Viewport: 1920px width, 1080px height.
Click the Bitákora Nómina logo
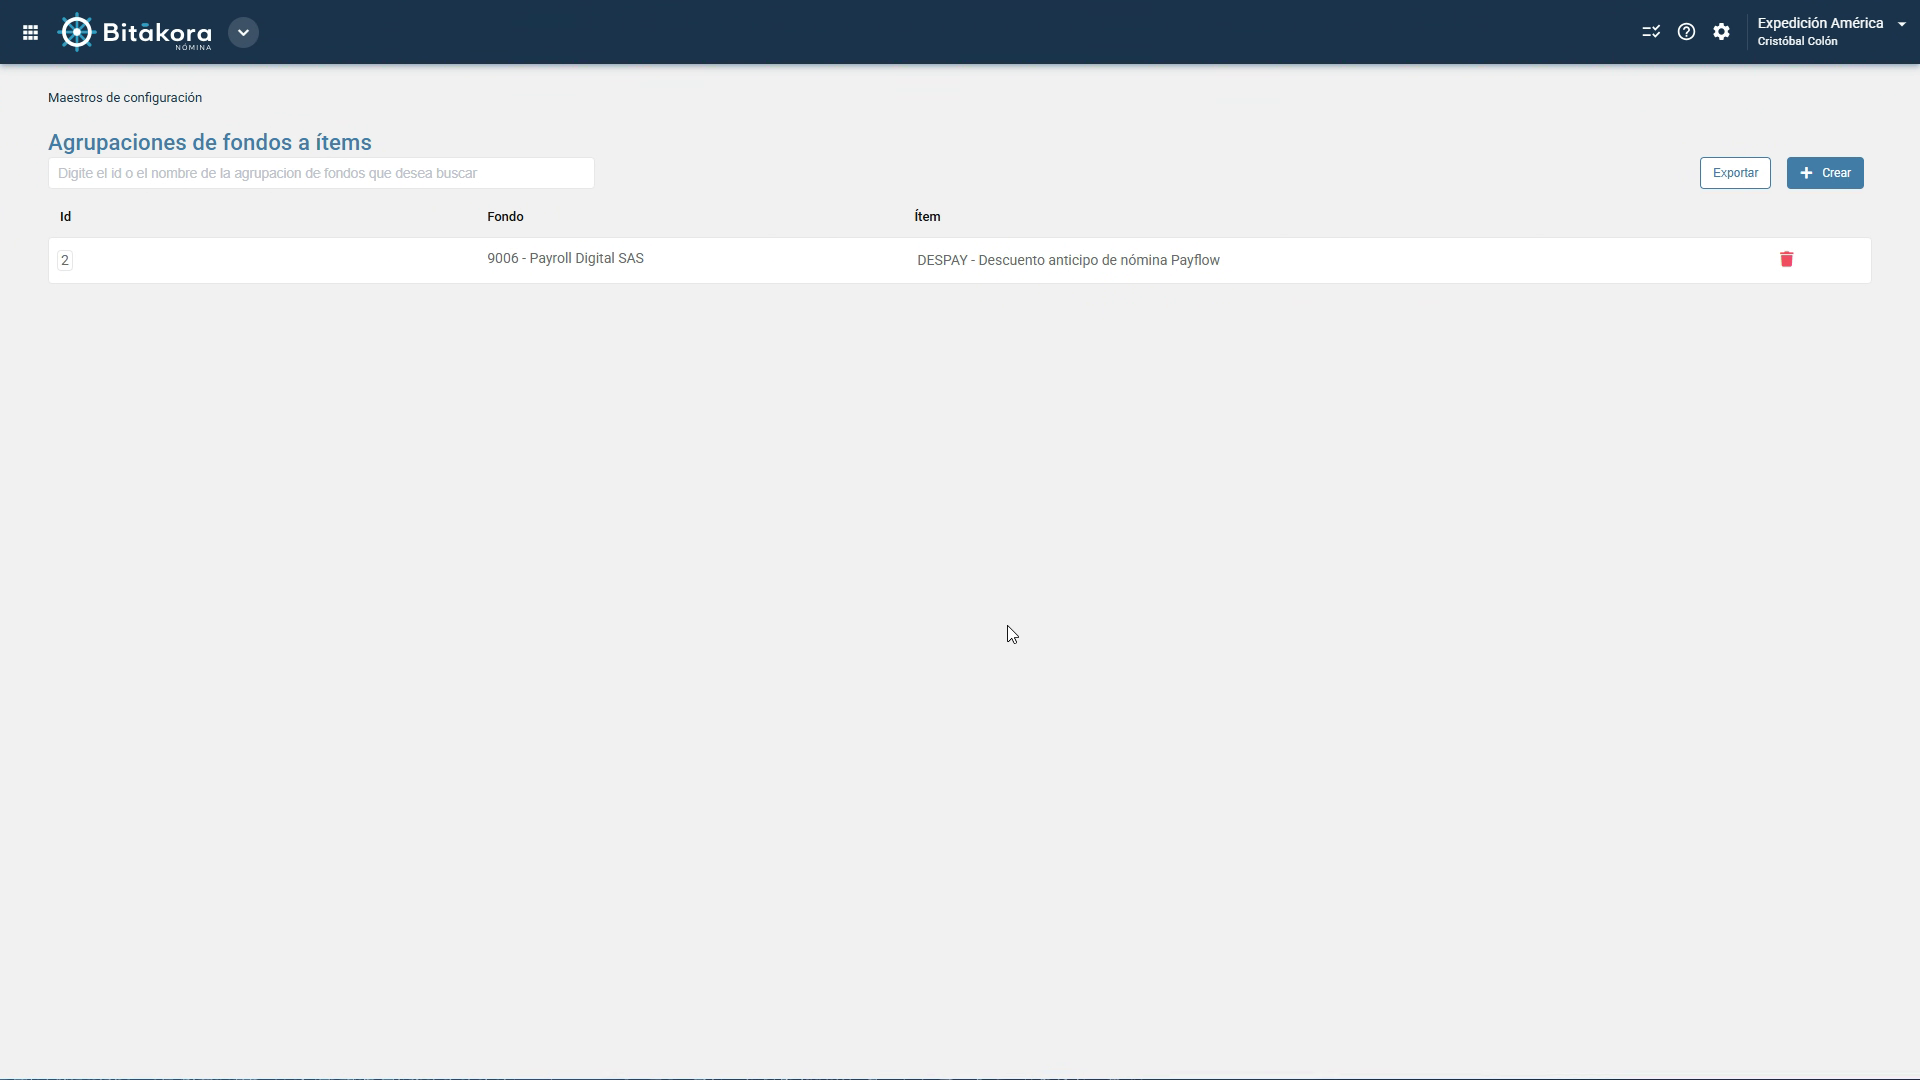[135, 32]
